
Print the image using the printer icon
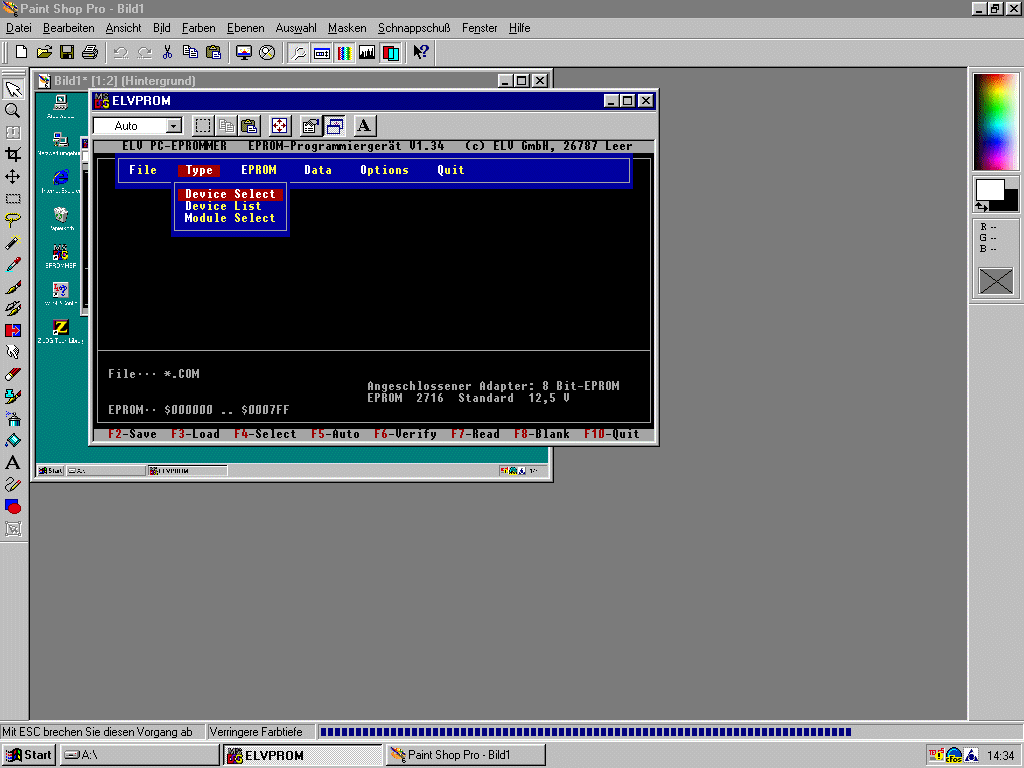[89, 52]
